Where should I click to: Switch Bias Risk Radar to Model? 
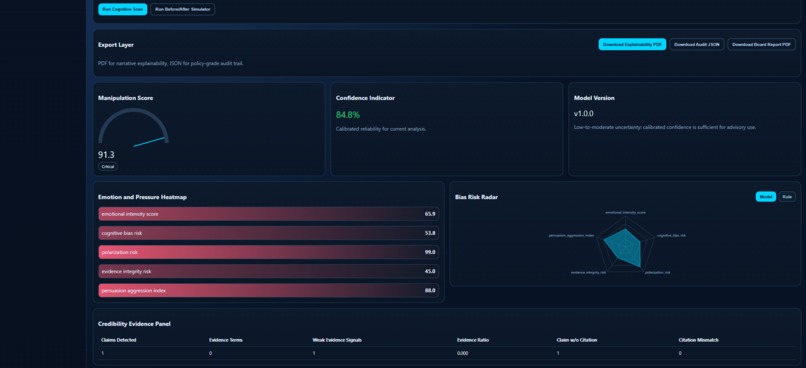coord(765,196)
